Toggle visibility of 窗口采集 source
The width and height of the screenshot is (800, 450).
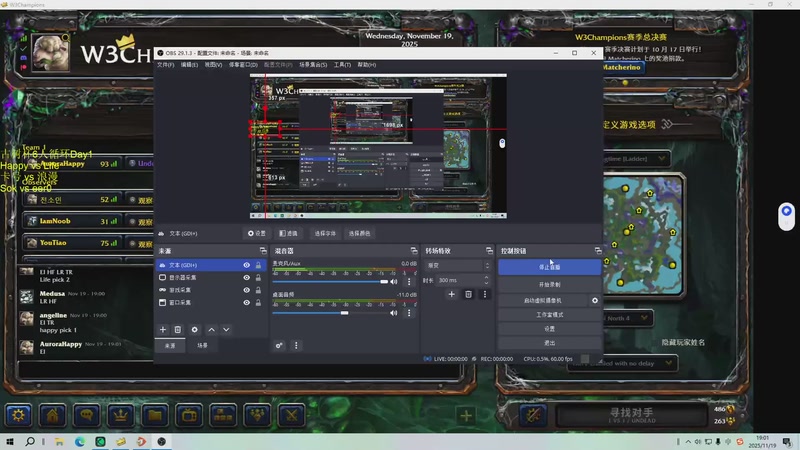246,303
